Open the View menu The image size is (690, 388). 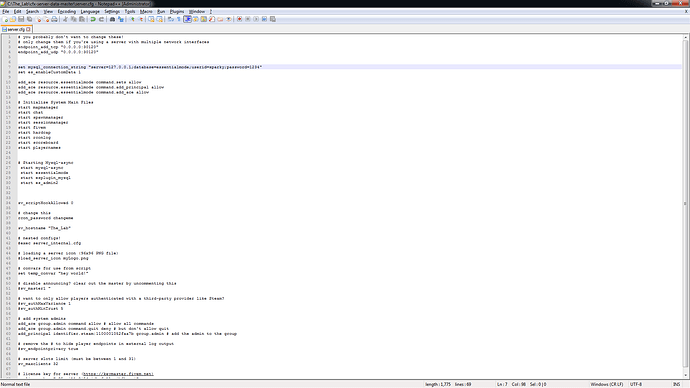click(48, 11)
